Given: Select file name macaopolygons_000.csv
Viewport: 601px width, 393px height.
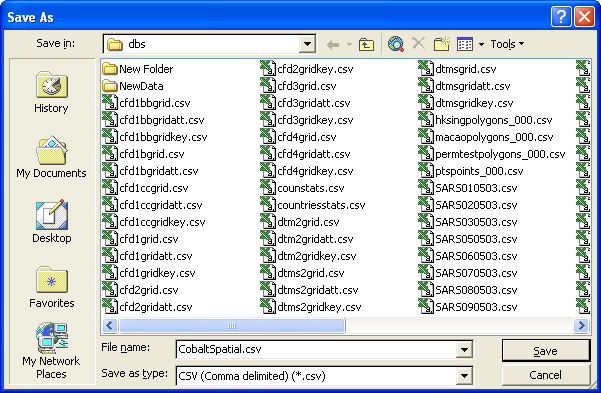Looking at the screenshot, I should (494, 137).
